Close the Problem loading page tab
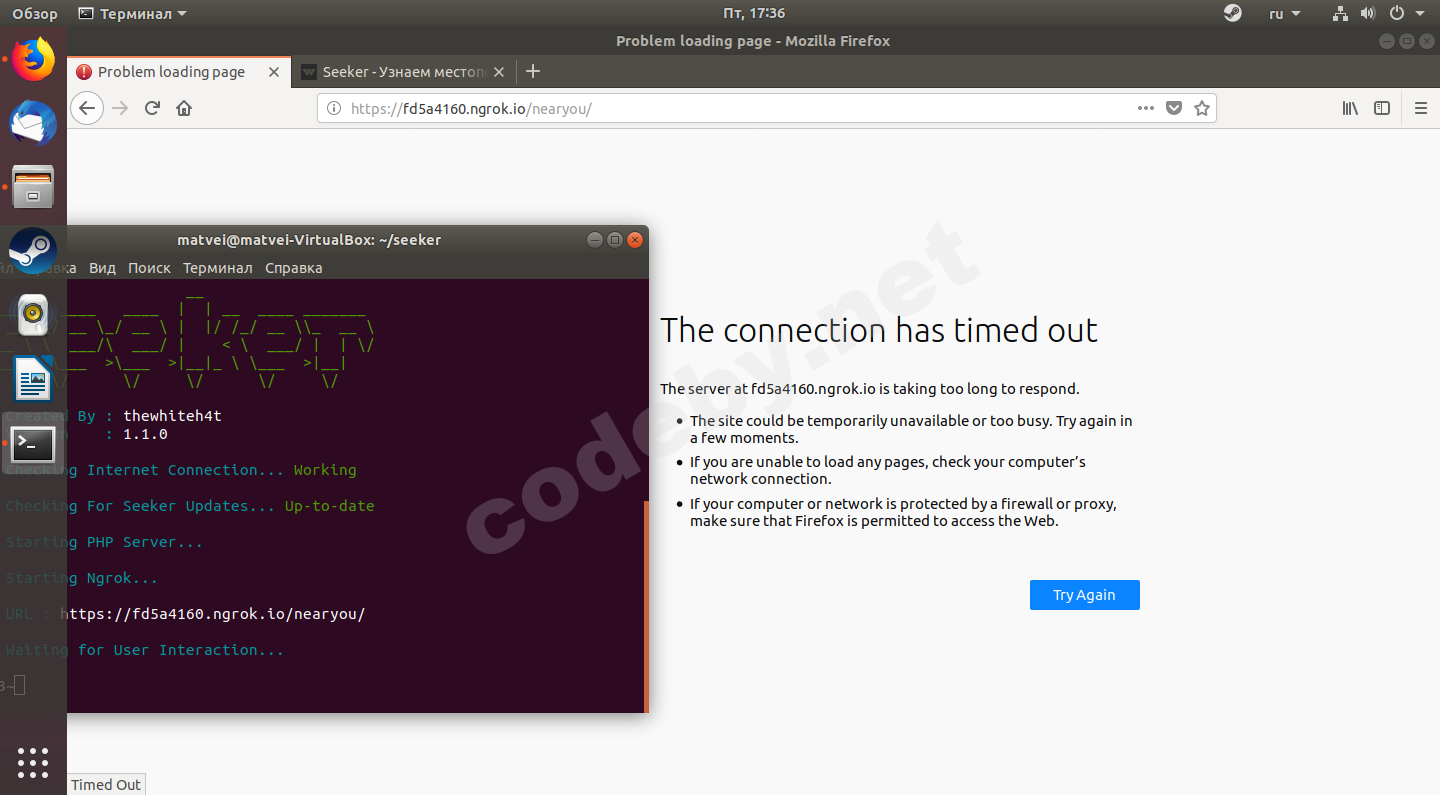 click(274, 72)
